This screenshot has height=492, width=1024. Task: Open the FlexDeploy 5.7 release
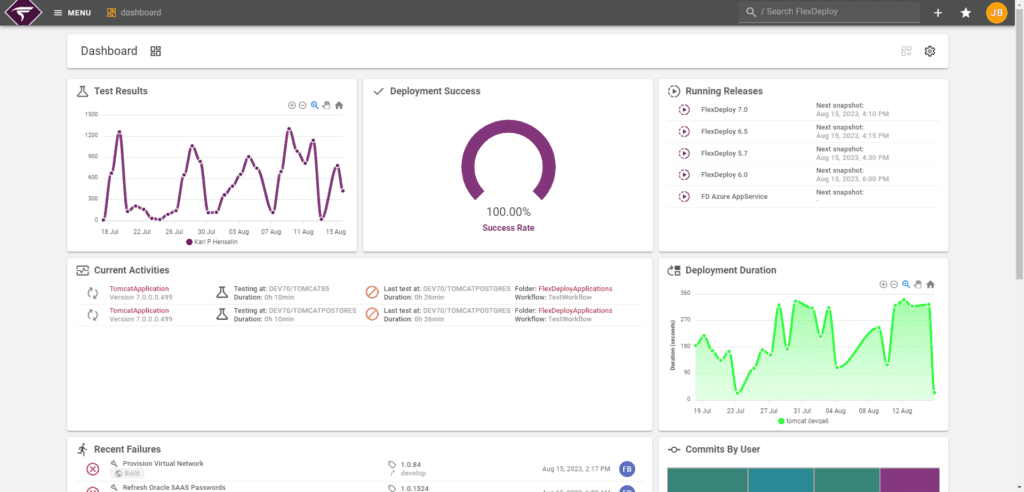[x=724, y=153]
